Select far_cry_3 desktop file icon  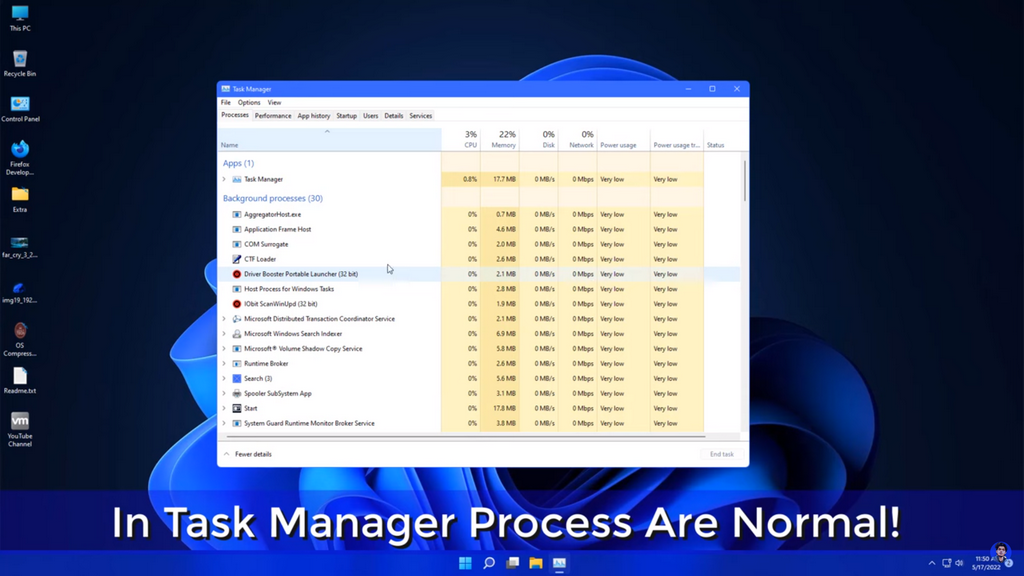[x=20, y=247]
